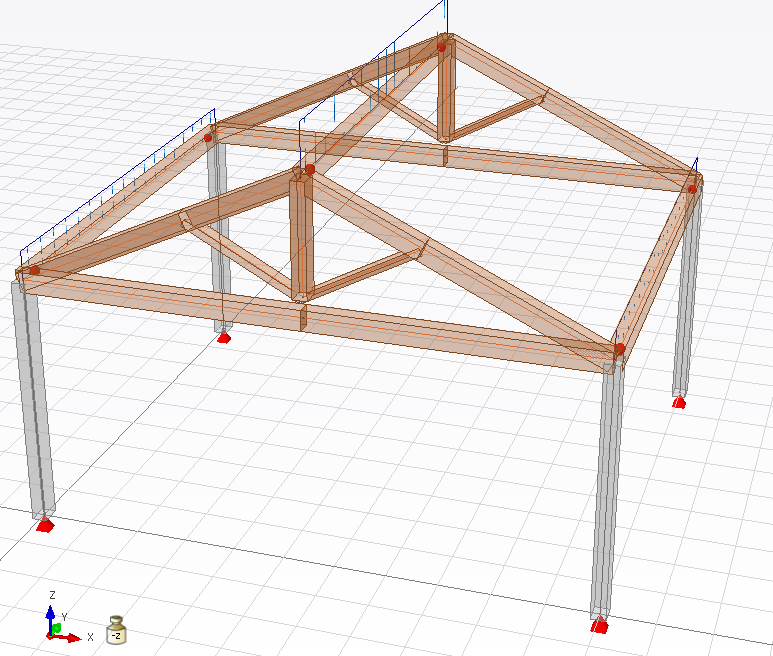The image size is (773, 656).
Task: Select the front-left gray column
Action: coord(33,400)
